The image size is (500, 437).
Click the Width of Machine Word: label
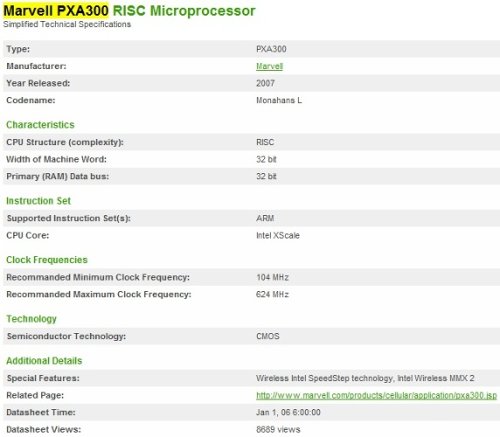pos(56,159)
